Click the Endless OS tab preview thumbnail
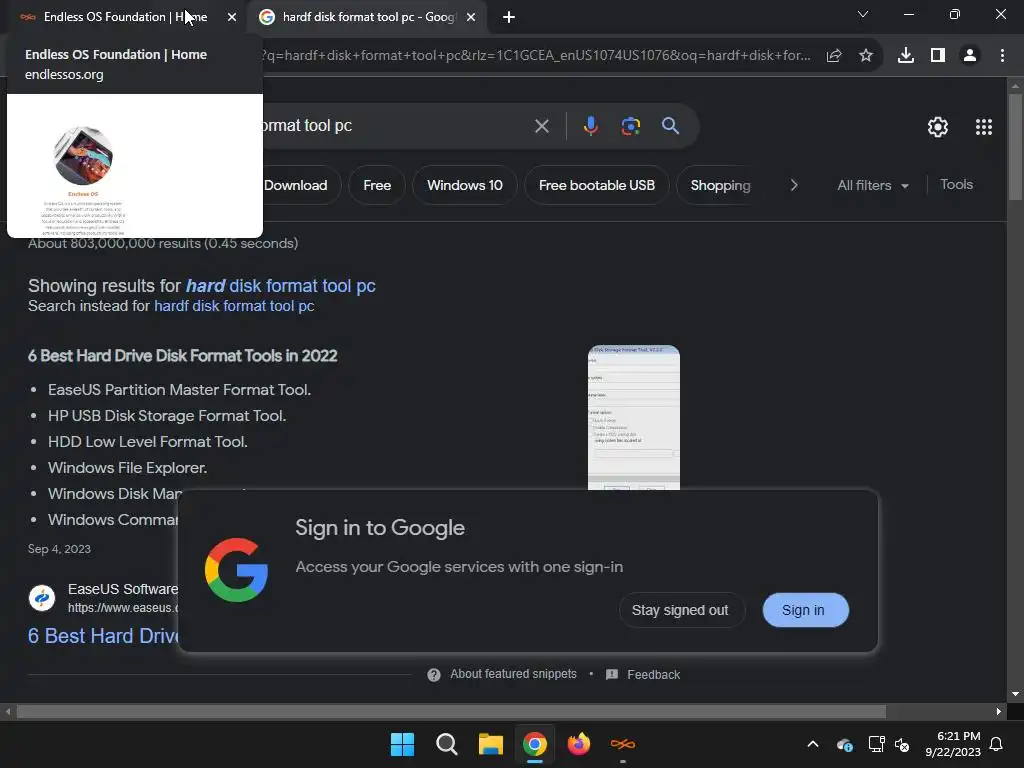The width and height of the screenshot is (1024, 768). tap(135, 166)
